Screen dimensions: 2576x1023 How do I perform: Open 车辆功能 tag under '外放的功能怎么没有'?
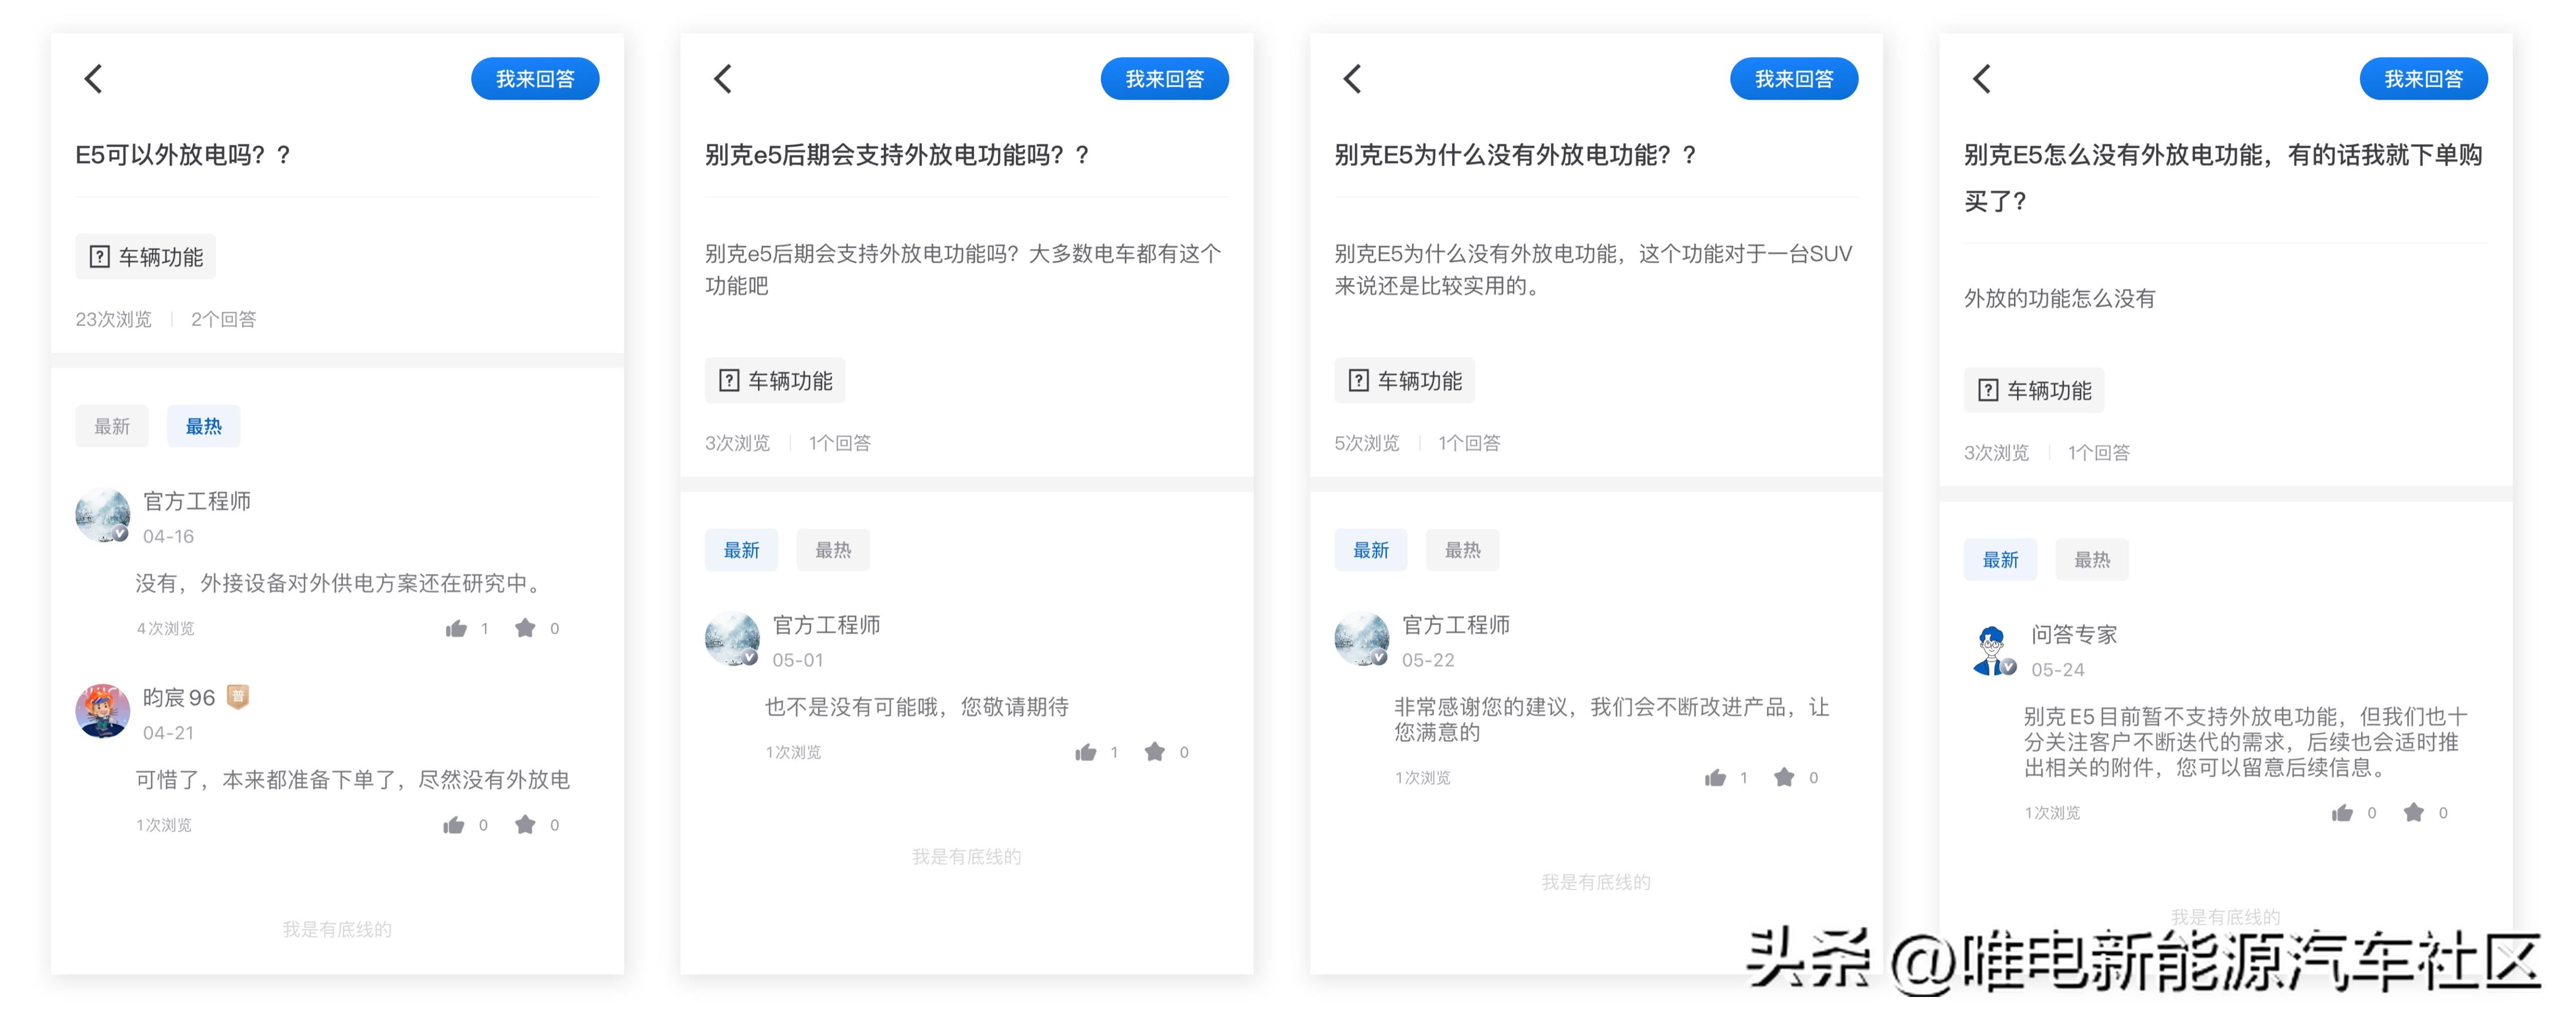(x=2034, y=390)
